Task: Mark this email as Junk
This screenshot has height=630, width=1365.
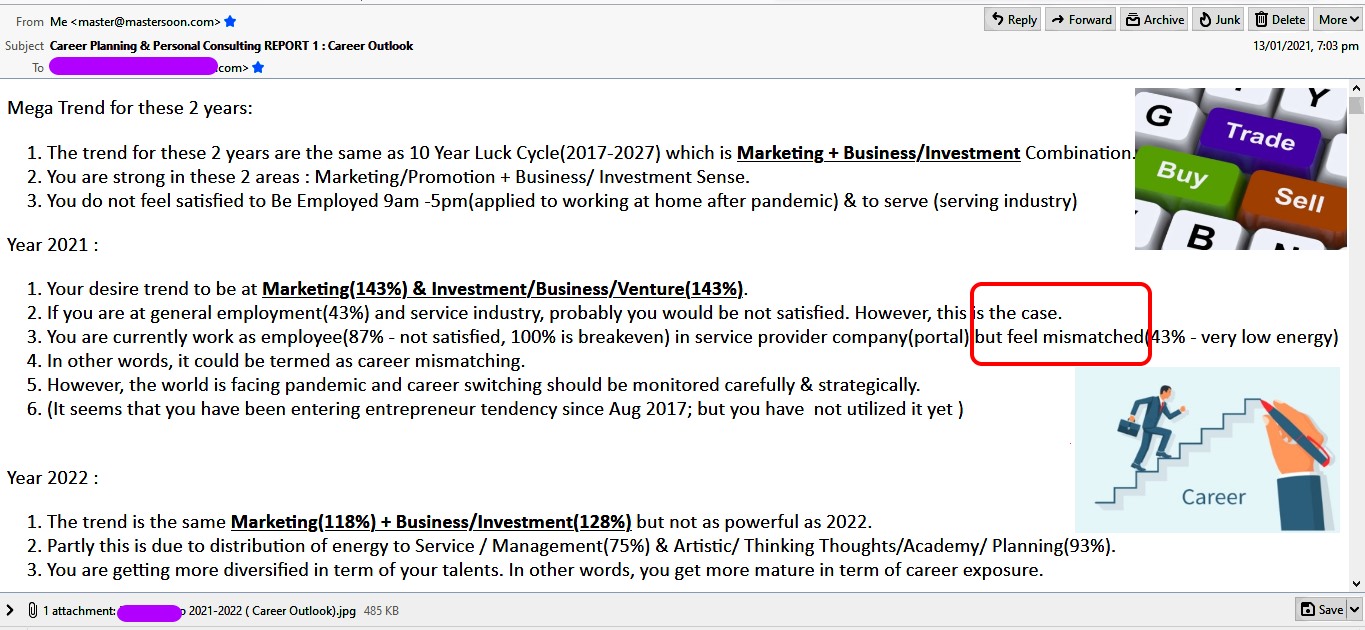Action: (1218, 19)
